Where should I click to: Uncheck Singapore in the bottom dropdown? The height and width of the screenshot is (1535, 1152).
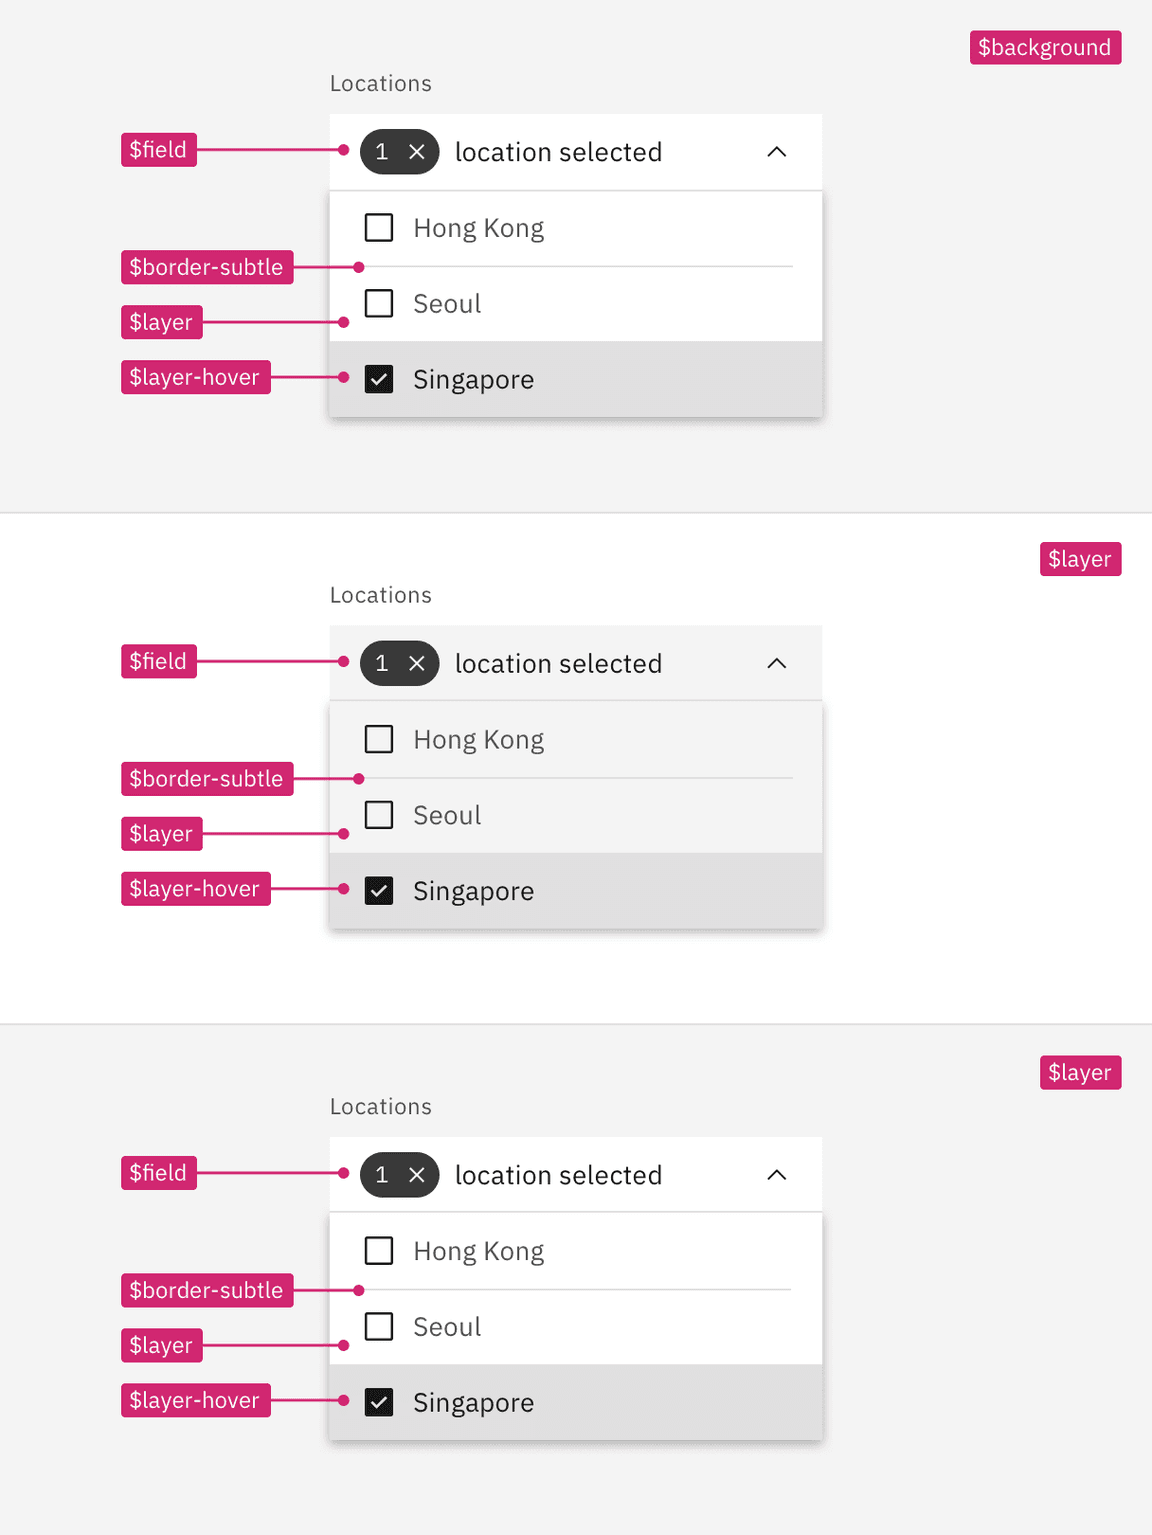tap(379, 1402)
